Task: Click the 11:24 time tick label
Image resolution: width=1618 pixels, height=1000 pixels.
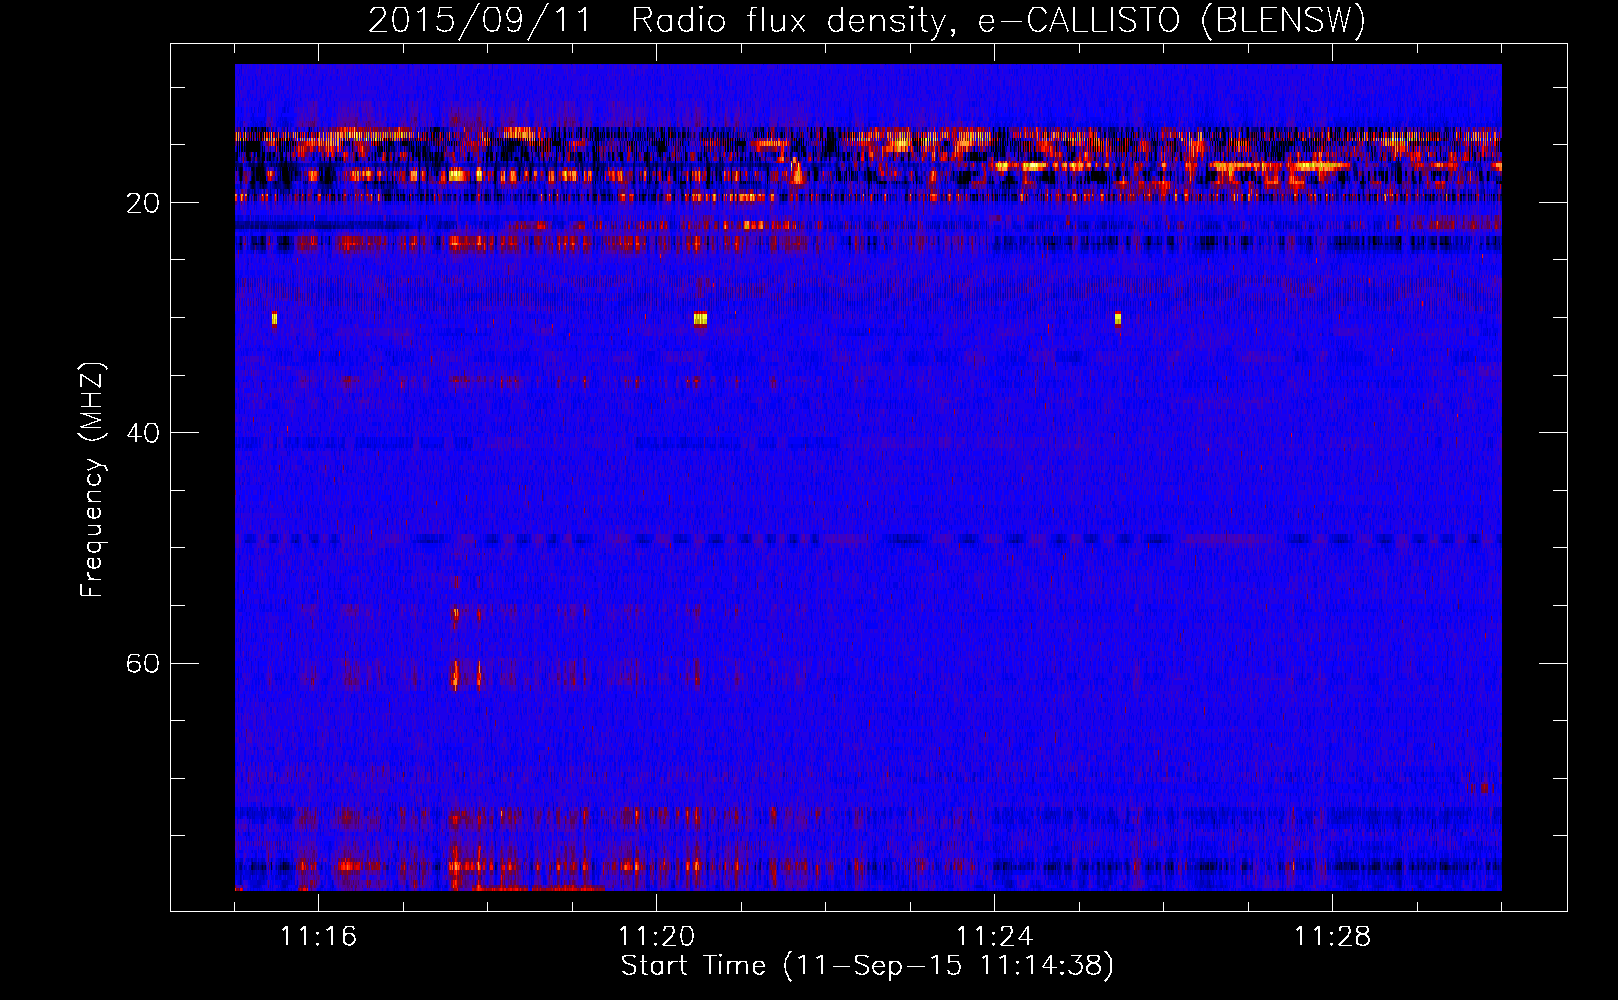Action: pos(994,937)
